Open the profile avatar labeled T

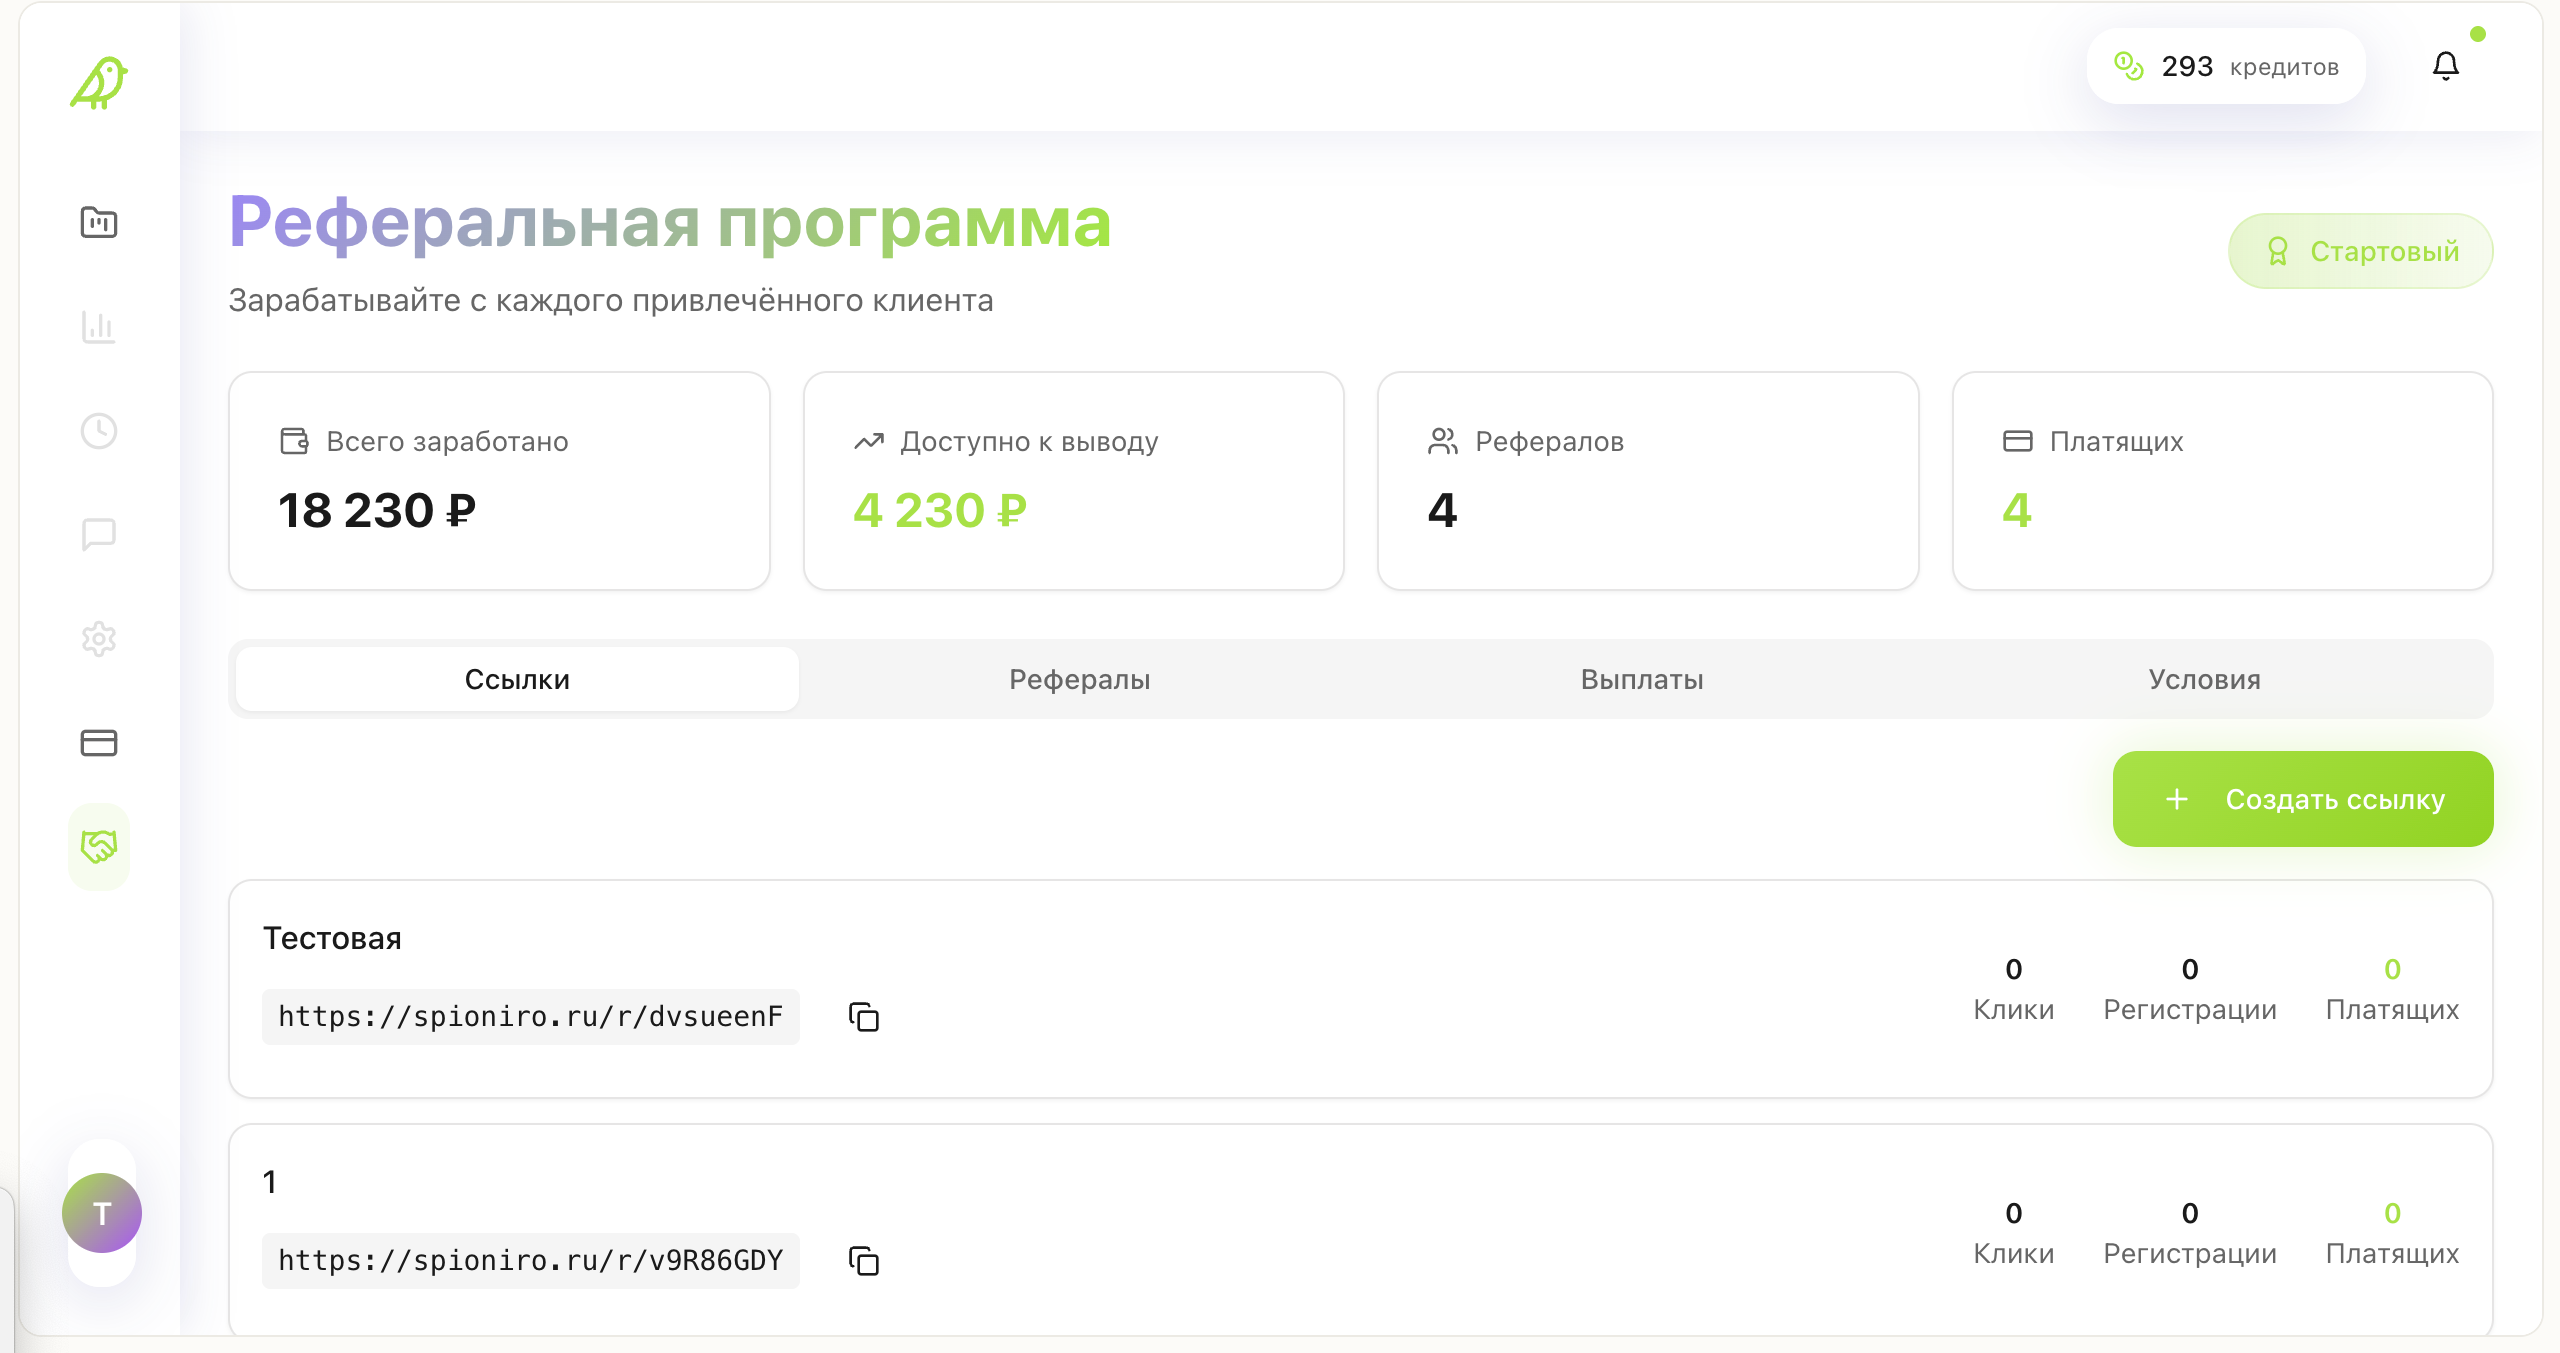click(102, 1213)
